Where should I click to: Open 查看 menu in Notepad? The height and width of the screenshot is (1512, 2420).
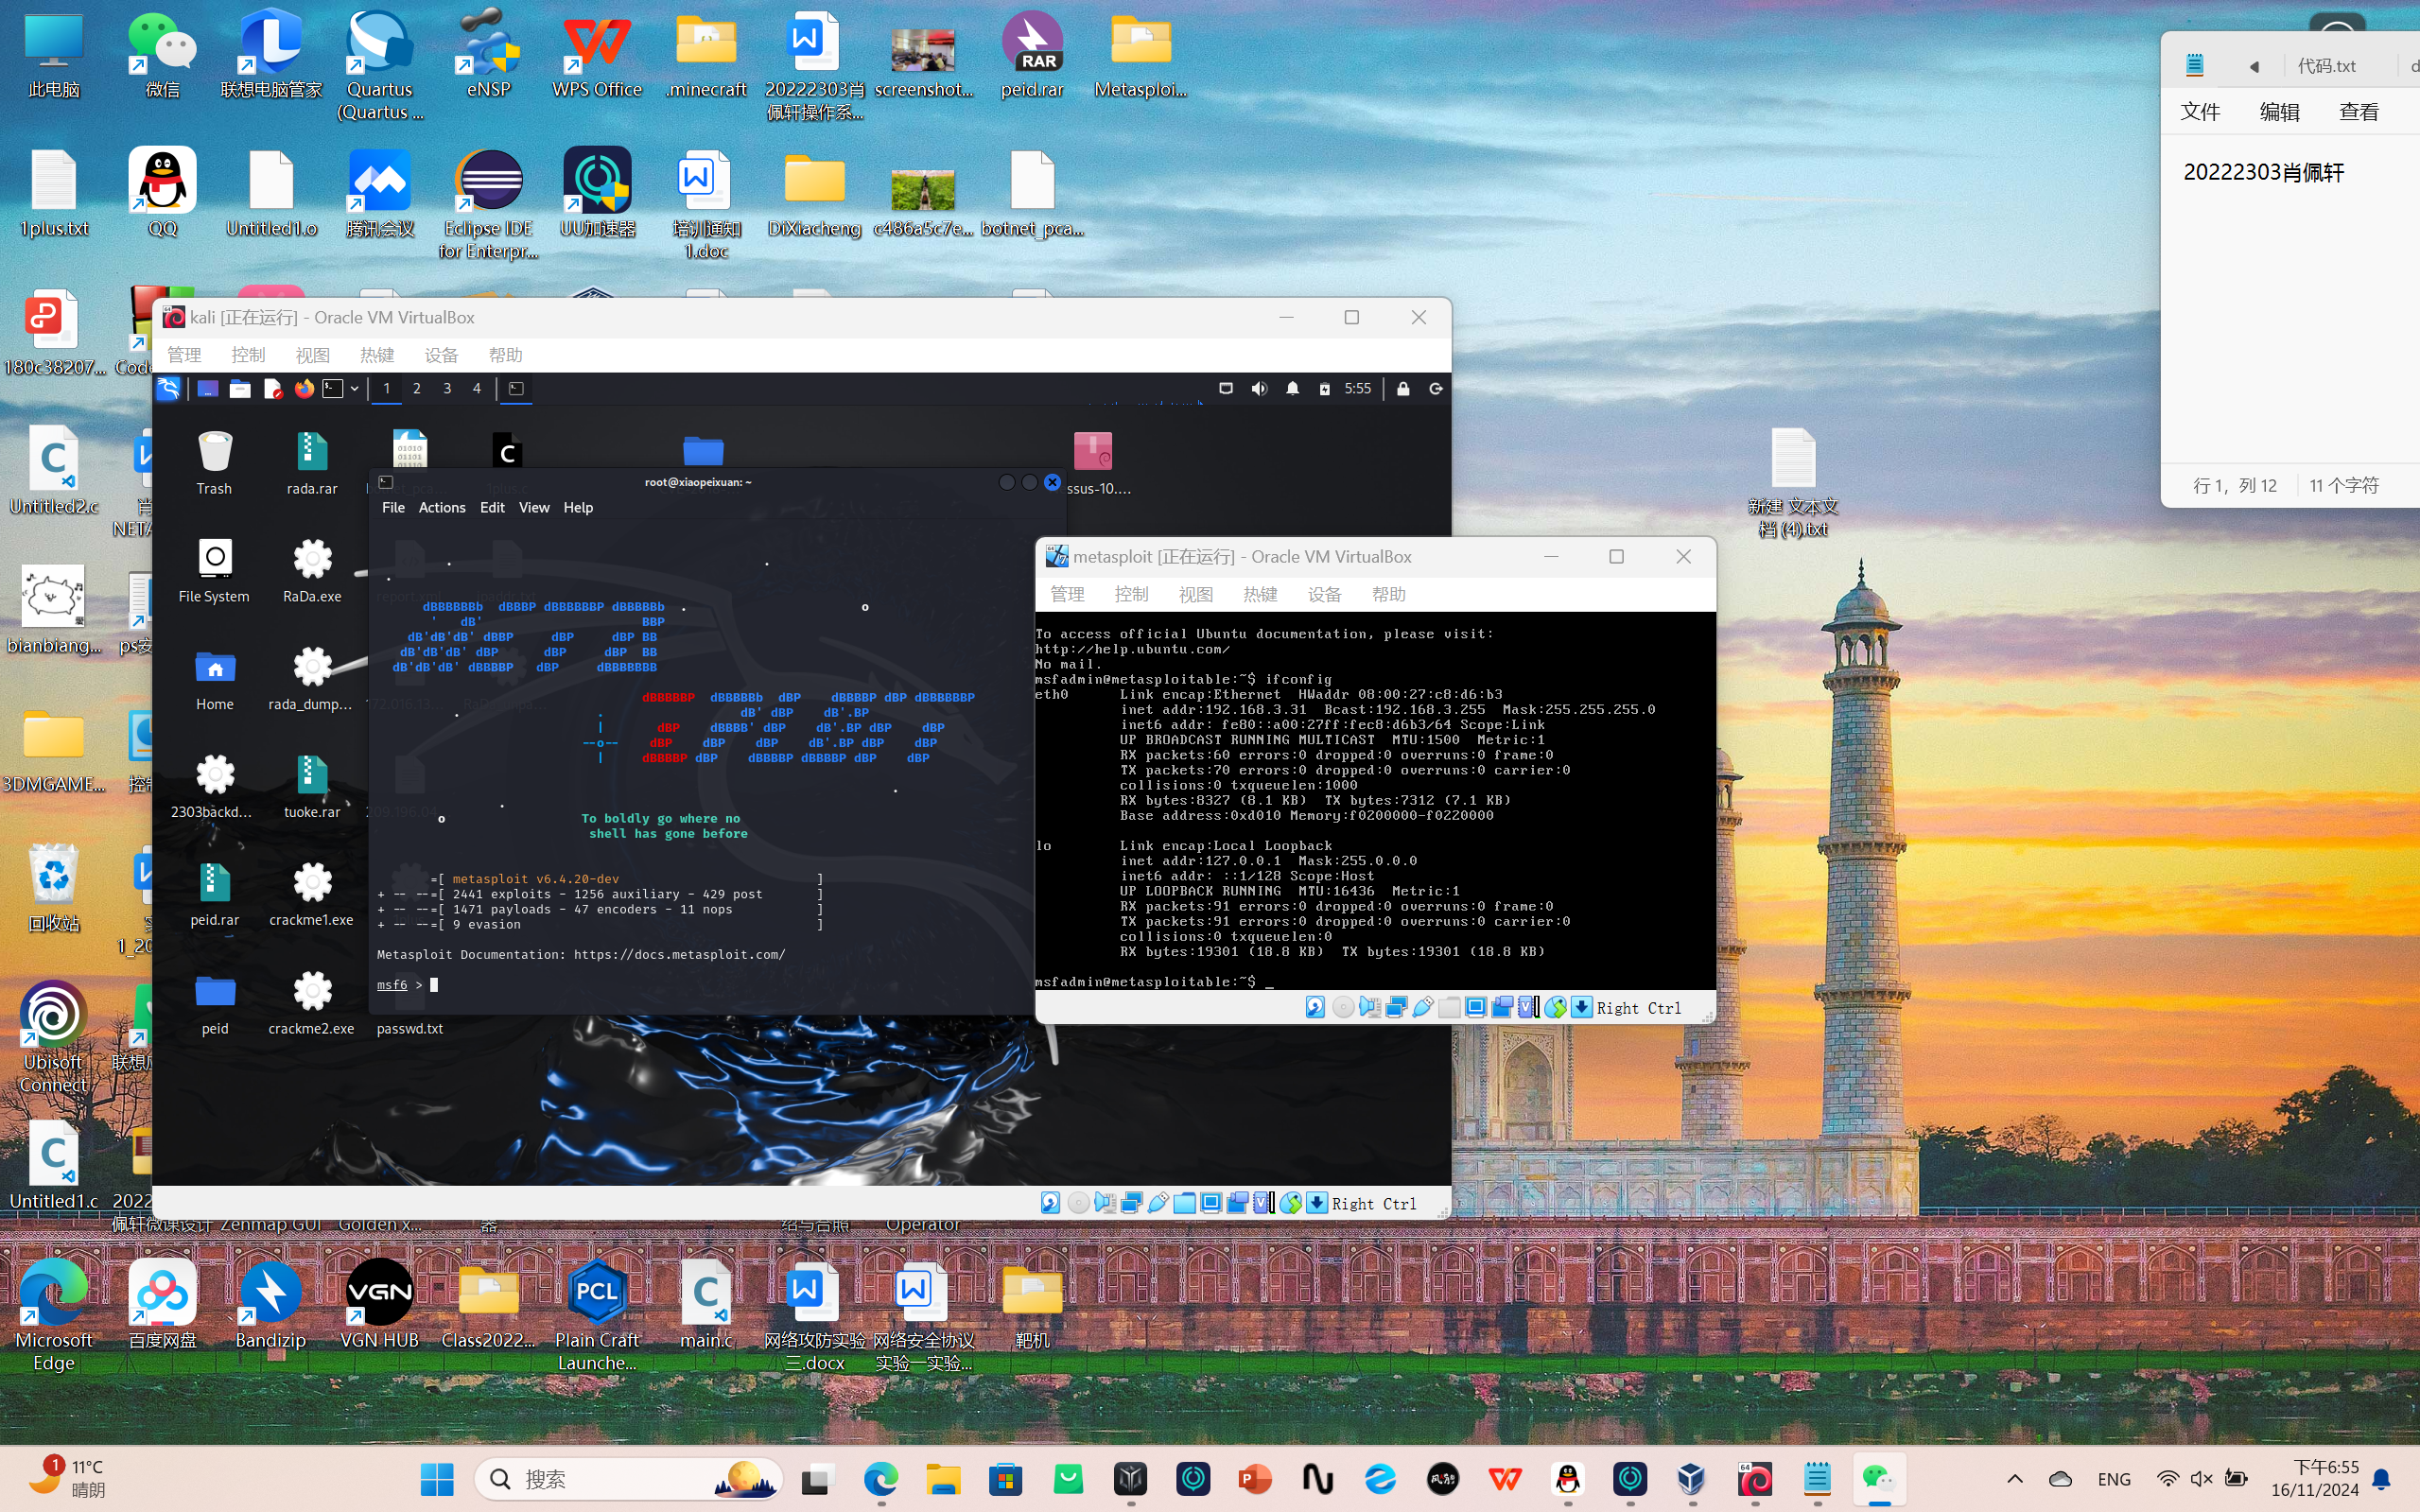[x=2358, y=112]
